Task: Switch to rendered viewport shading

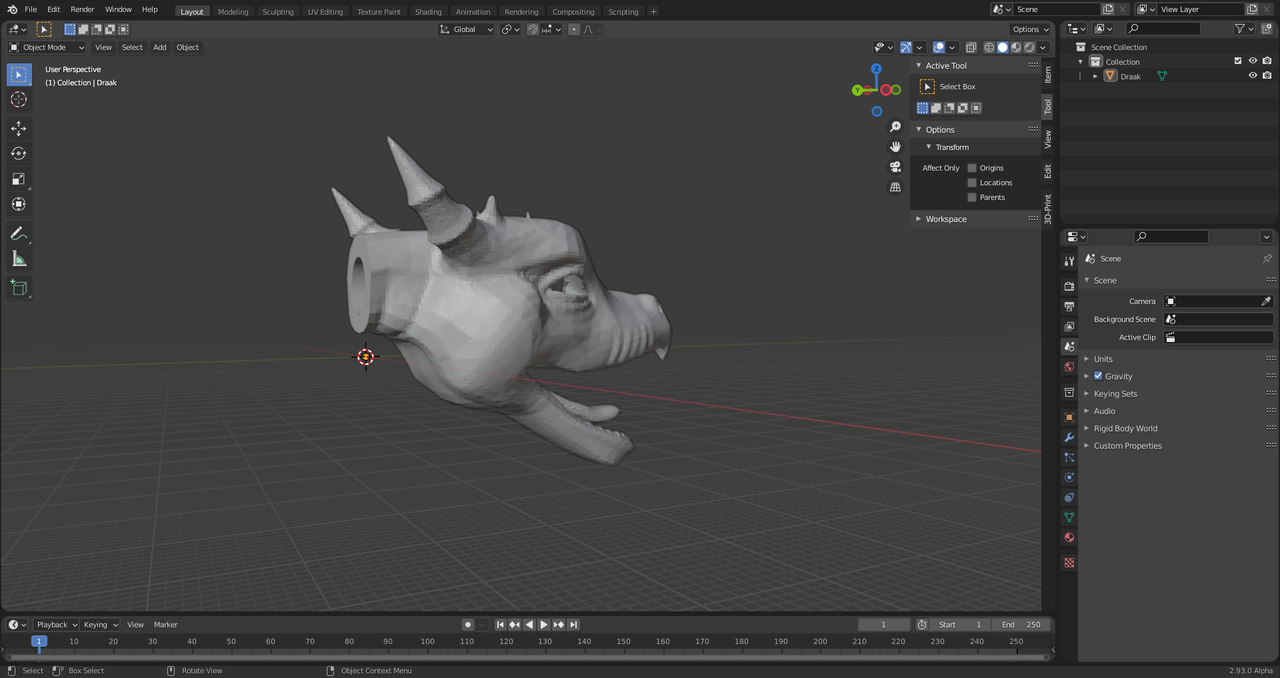Action: (1030, 47)
